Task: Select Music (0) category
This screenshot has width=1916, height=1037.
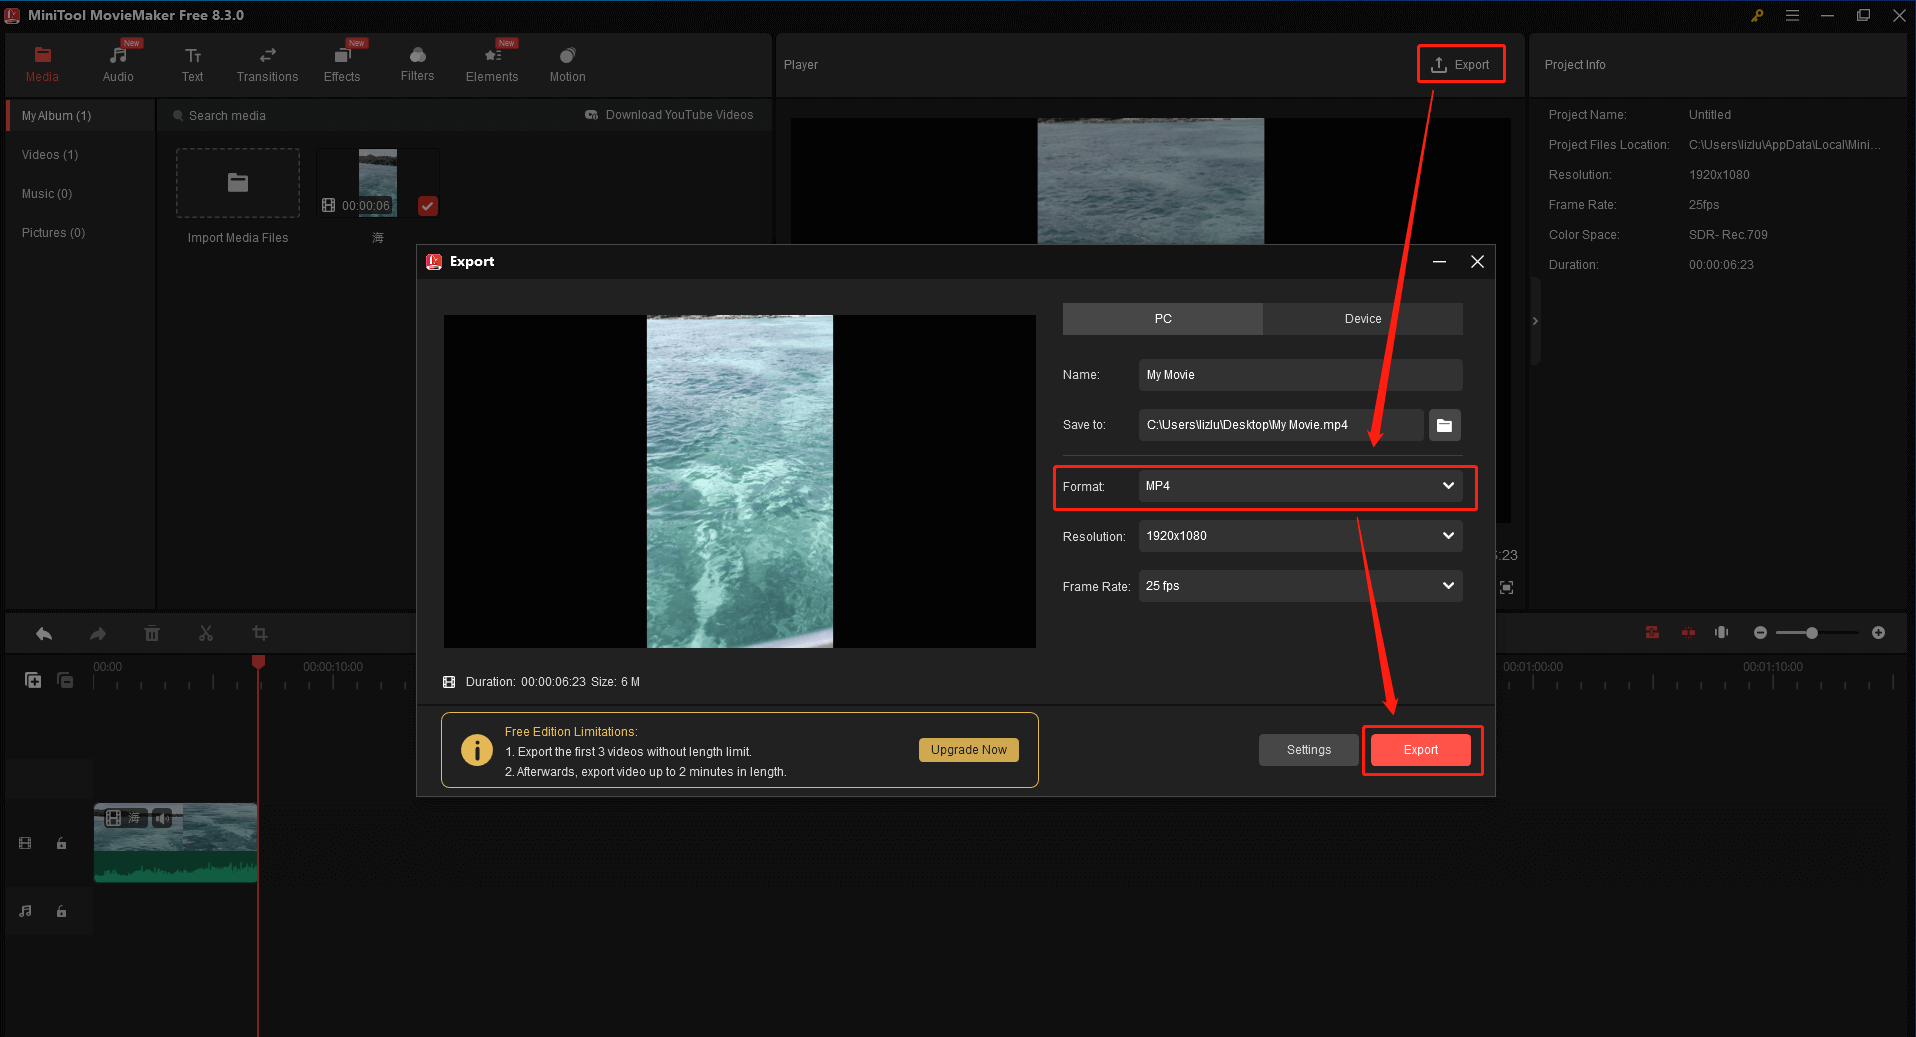Action: point(47,194)
